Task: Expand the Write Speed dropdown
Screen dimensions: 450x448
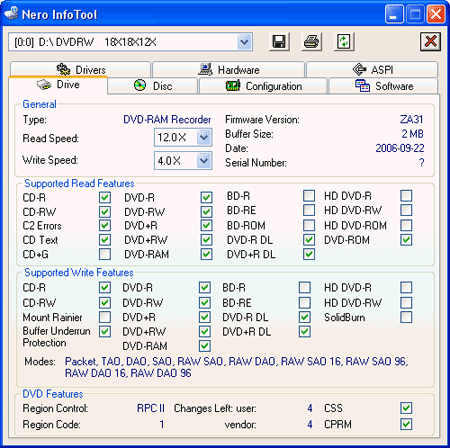Action: click(x=203, y=161)
